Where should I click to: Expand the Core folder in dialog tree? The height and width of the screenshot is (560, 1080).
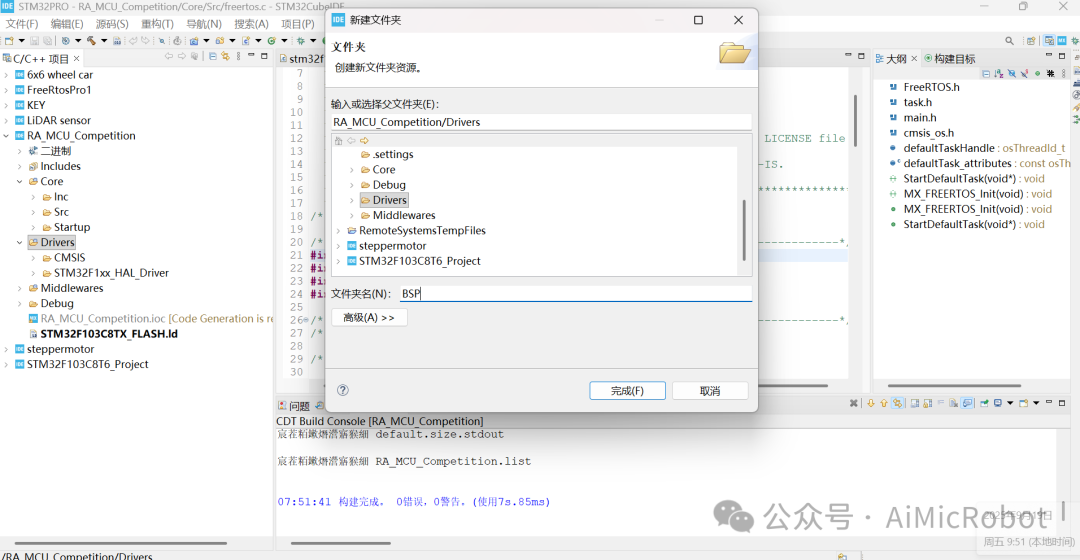coord(351,169)
